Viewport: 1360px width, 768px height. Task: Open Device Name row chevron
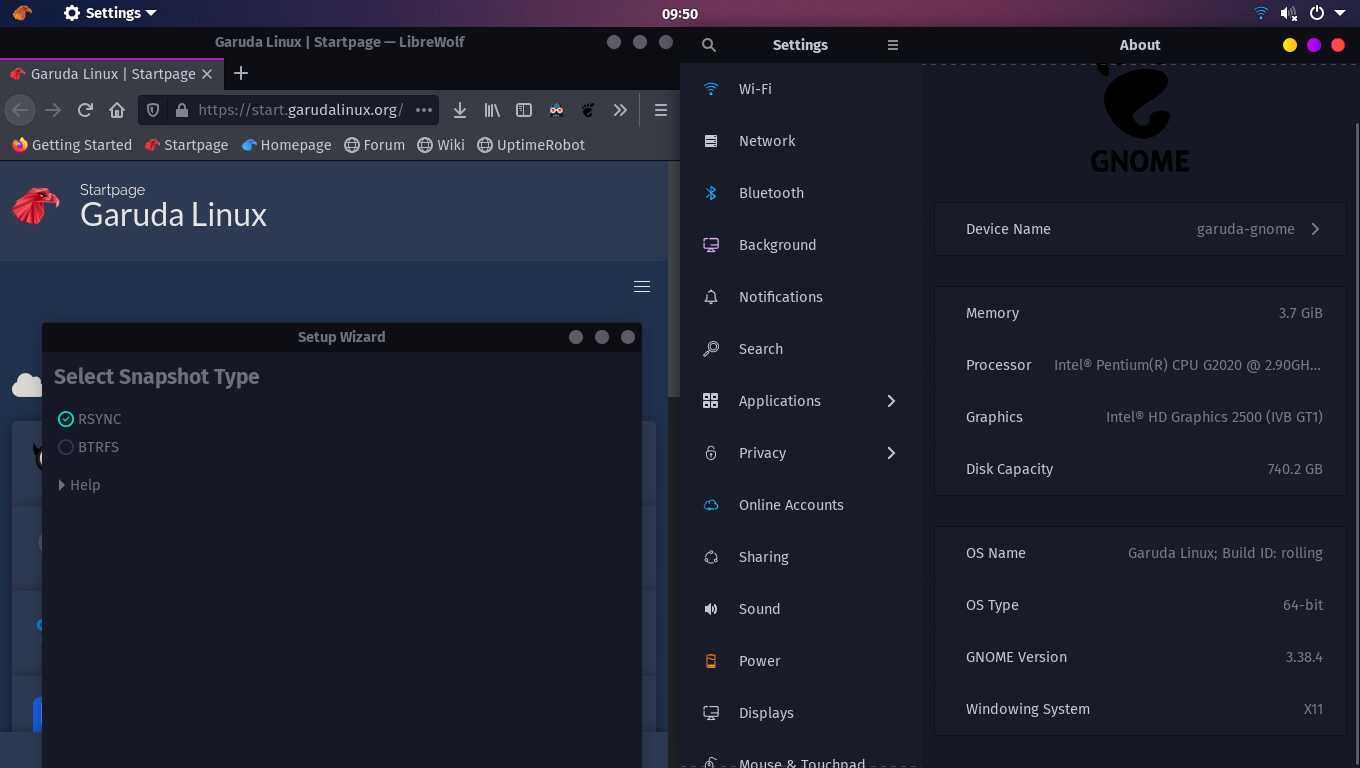[x=1315, y=229]
